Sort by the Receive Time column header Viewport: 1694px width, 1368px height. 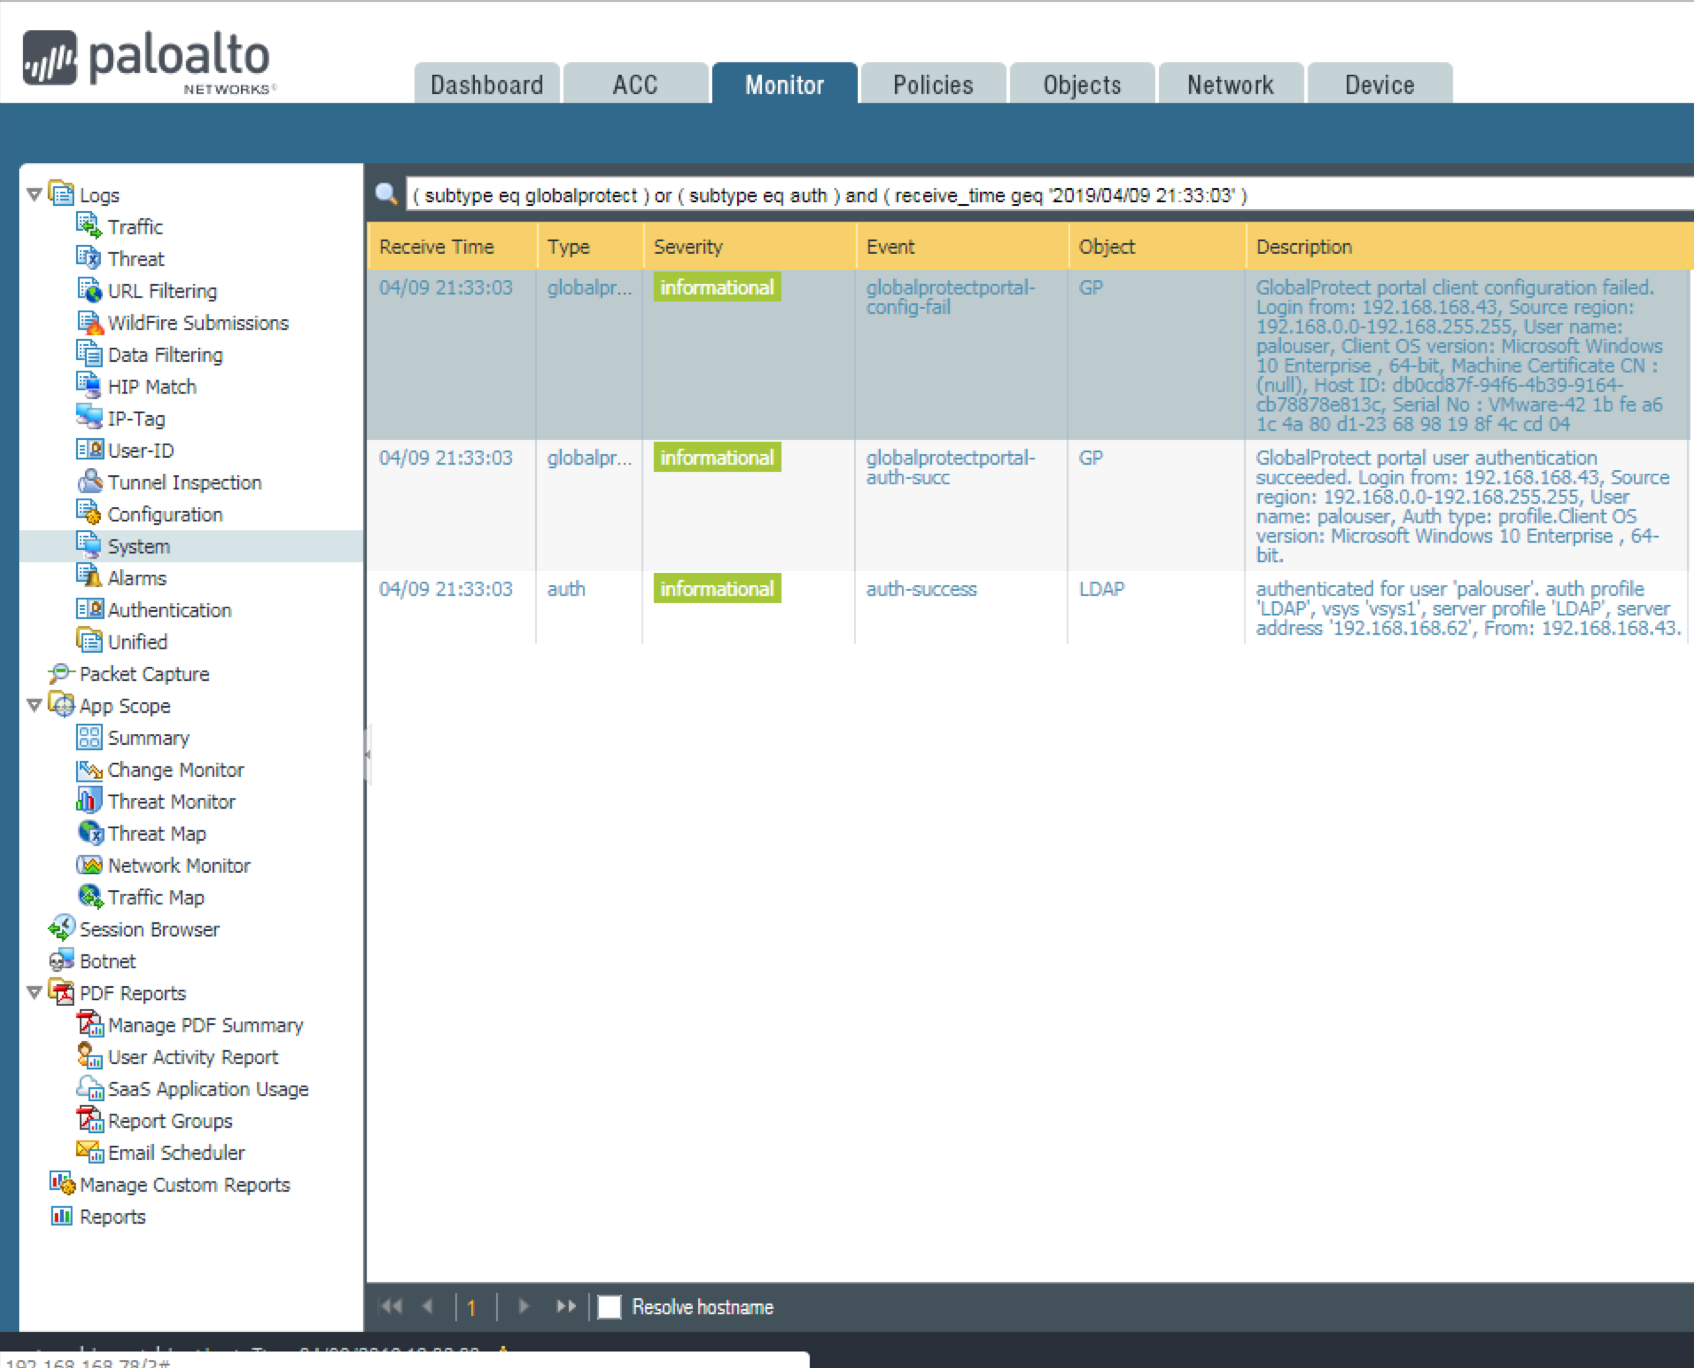(452, 246)
